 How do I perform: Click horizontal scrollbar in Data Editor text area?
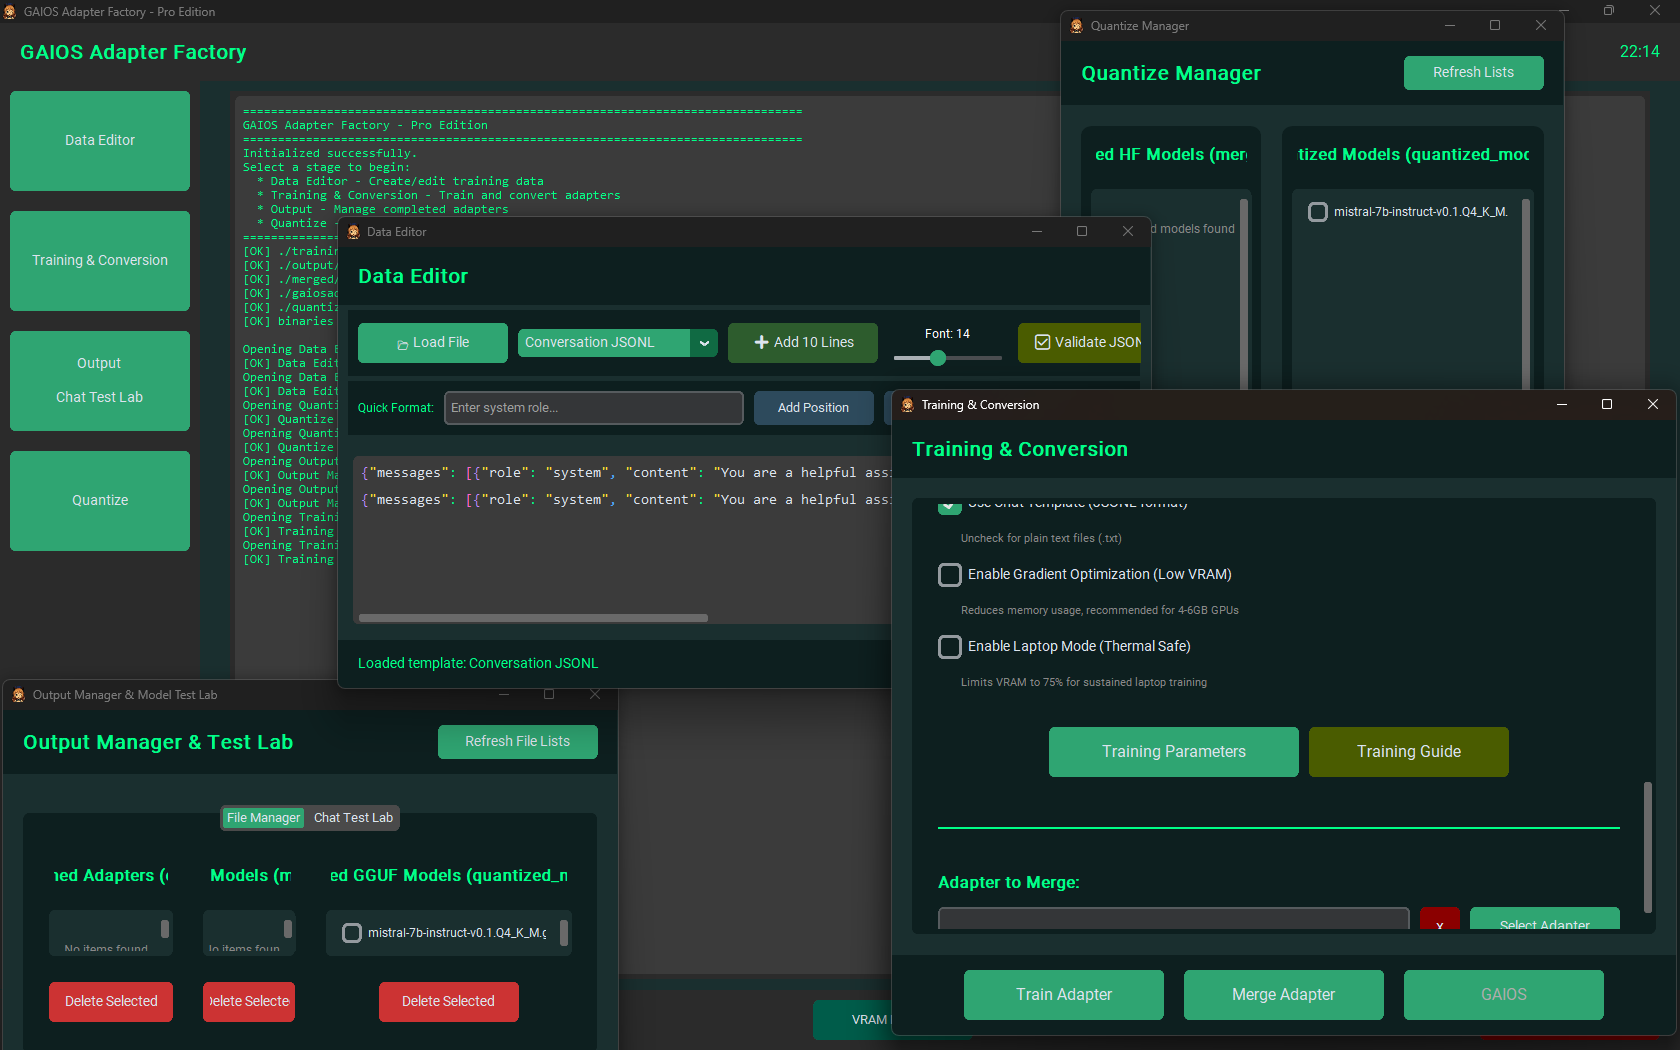[x=533, y=618]
